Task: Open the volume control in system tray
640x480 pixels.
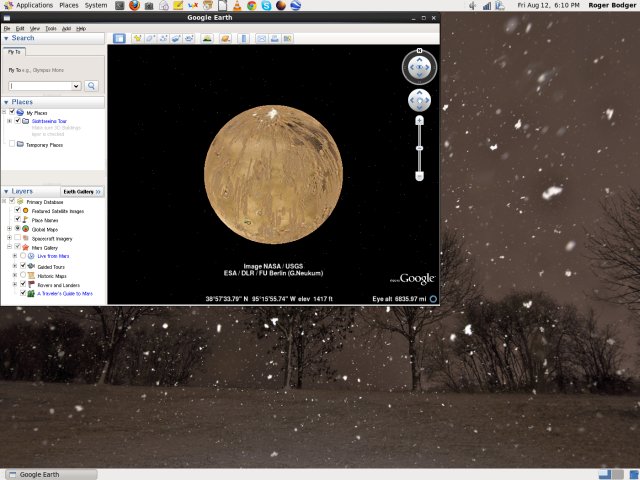Action: point(472,5)
